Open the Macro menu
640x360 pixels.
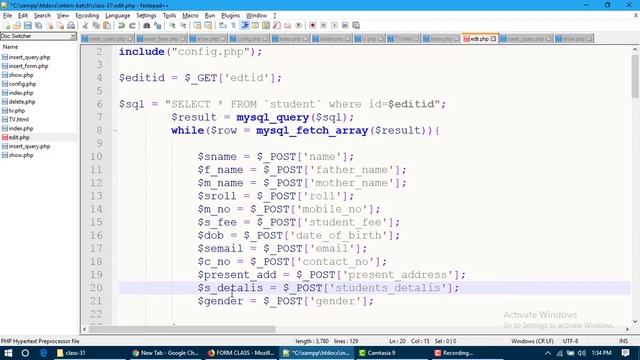tap(190, 16)
